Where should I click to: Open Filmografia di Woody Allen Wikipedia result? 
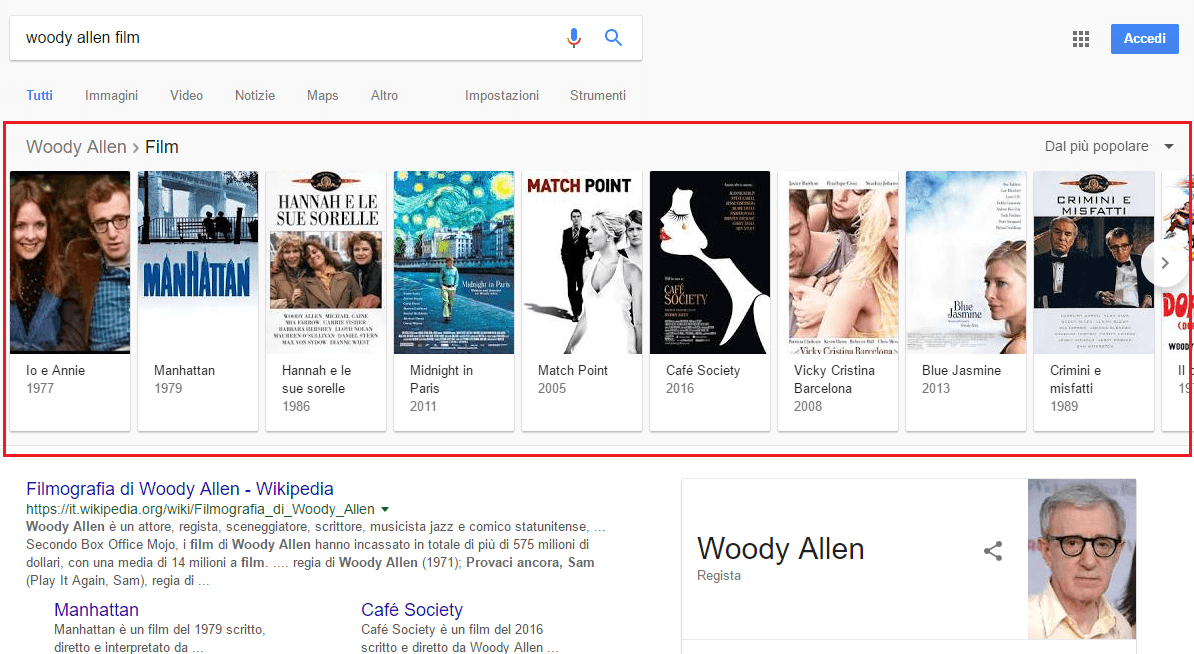point(180,489)
